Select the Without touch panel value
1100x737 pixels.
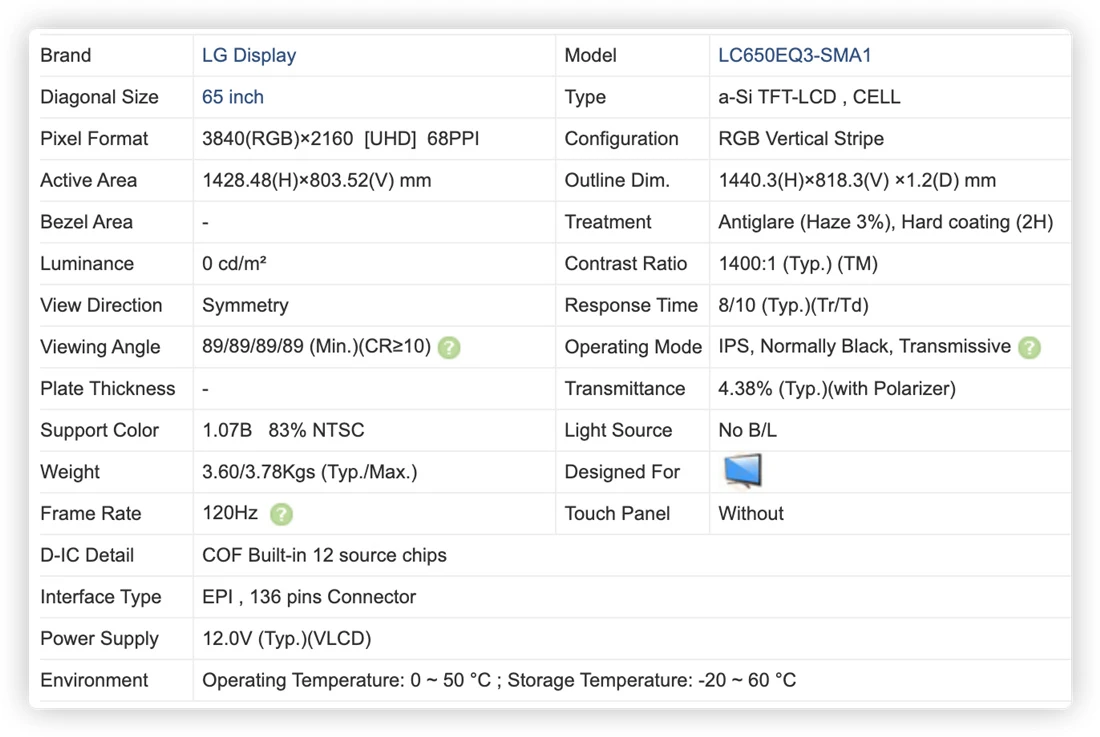(x=751, y=513)
